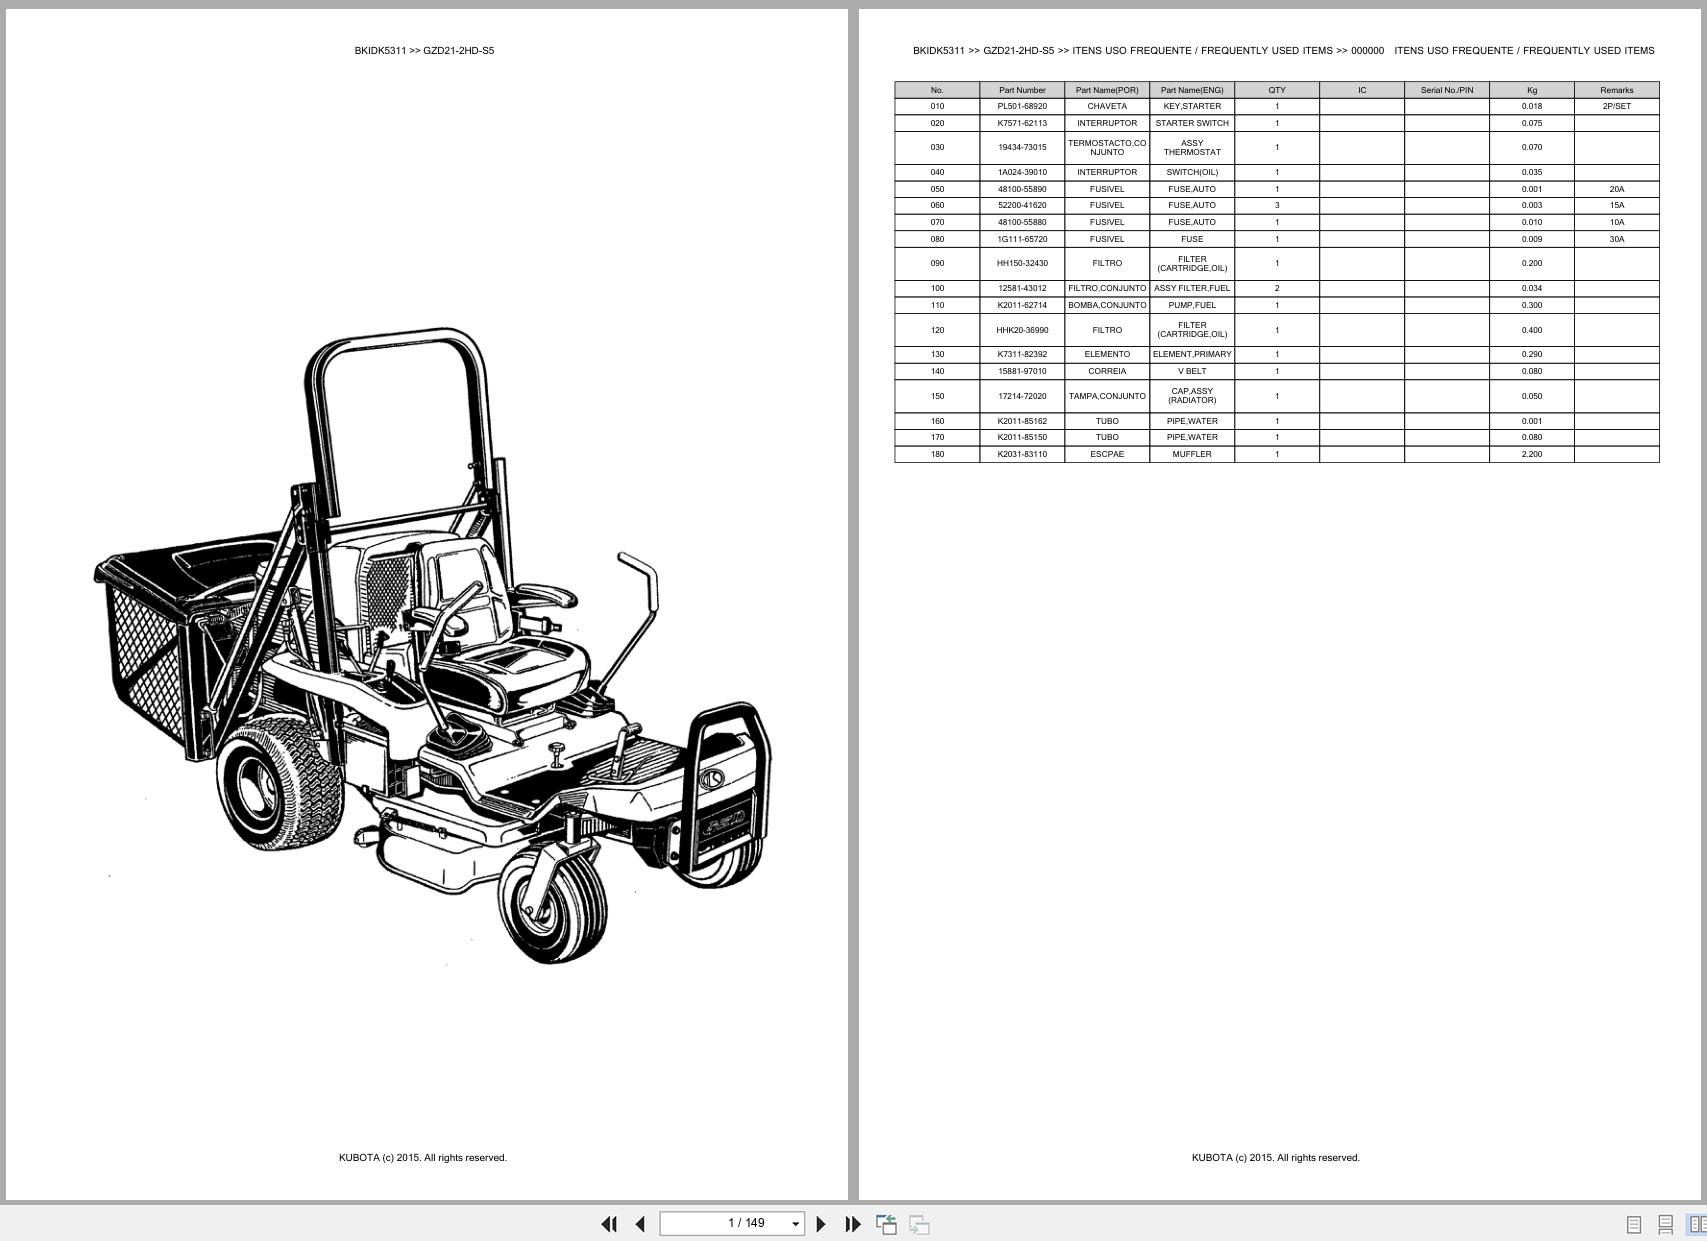
Task: Click the CAP,ASSY (RADIATOR) part name
Action: [x=1192, y=396]
